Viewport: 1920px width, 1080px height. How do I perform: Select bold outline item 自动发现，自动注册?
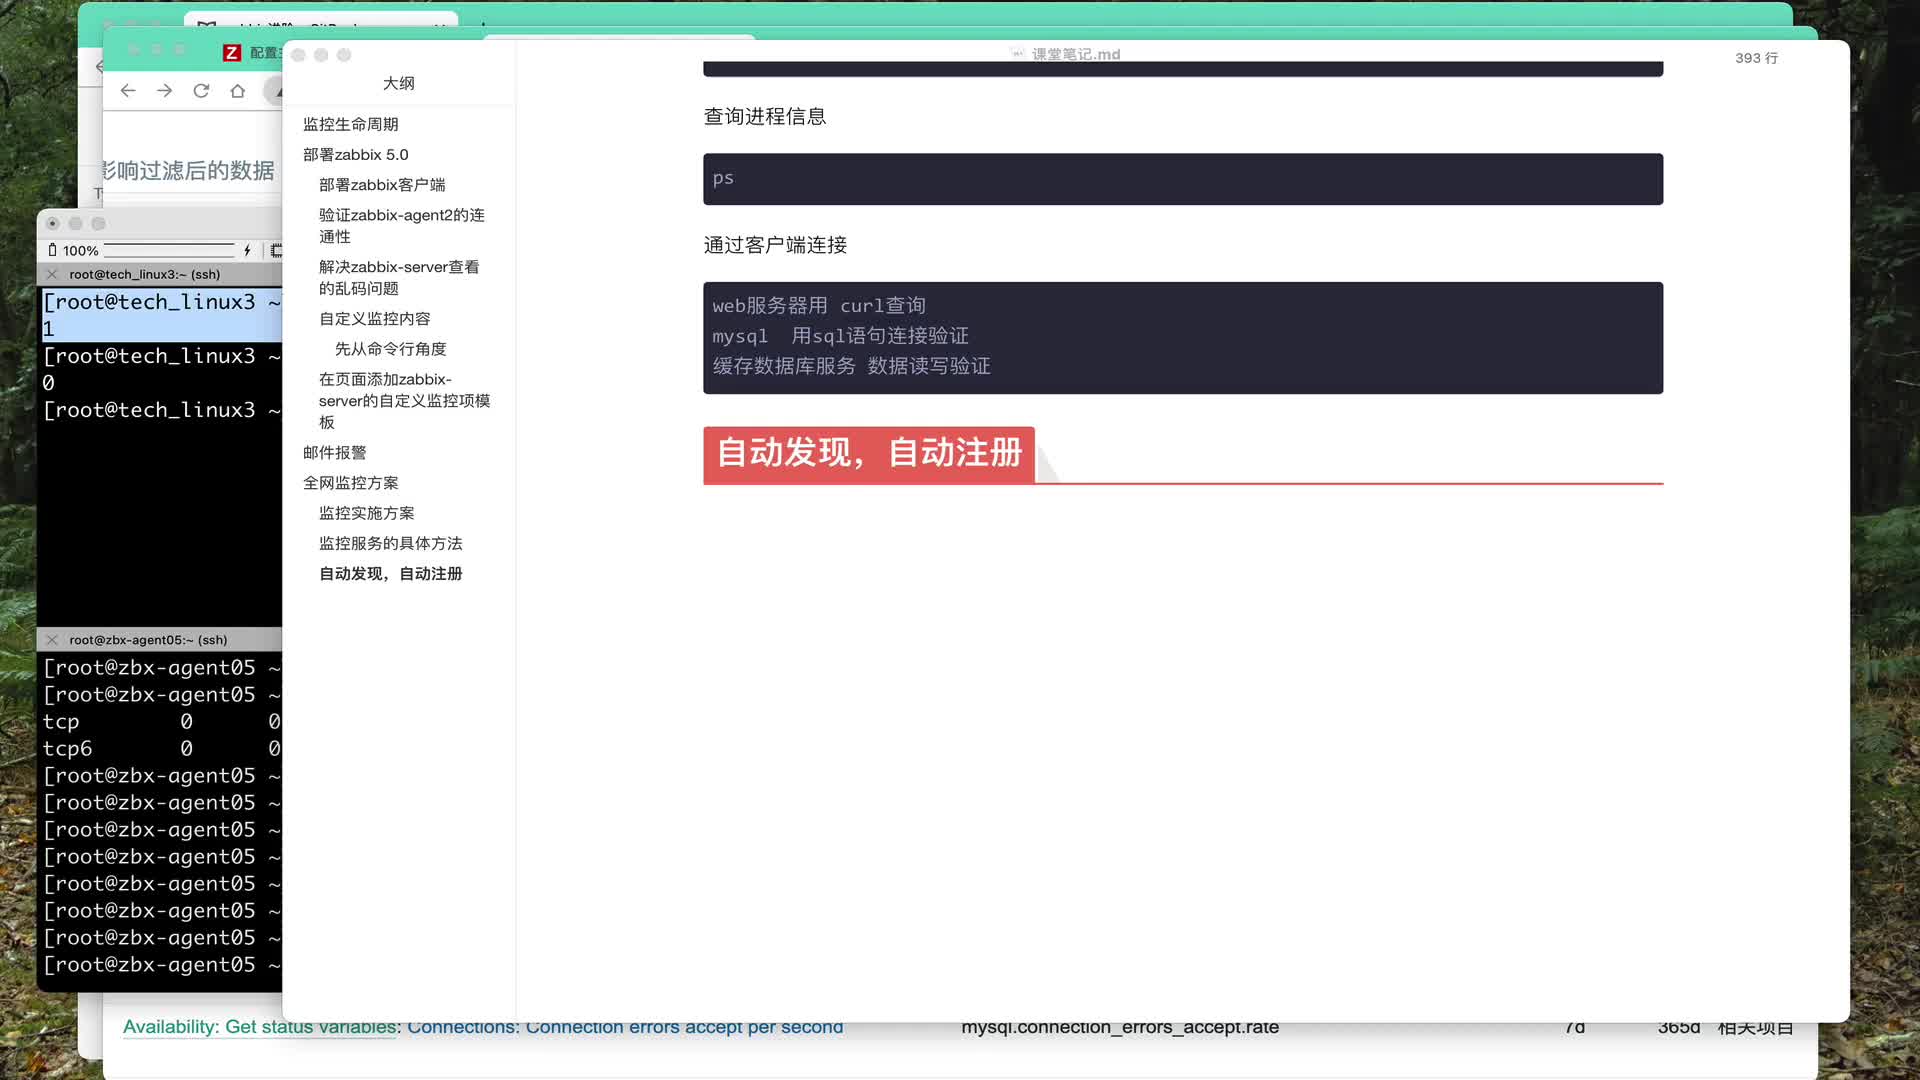(390, 574)
